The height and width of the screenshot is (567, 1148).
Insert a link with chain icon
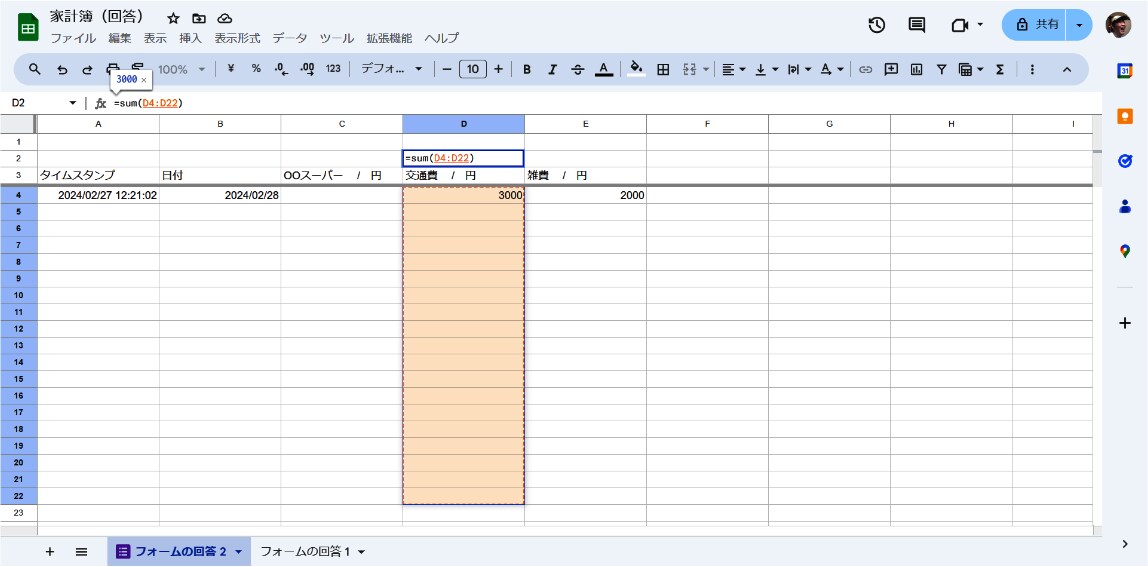click(865, 70)
